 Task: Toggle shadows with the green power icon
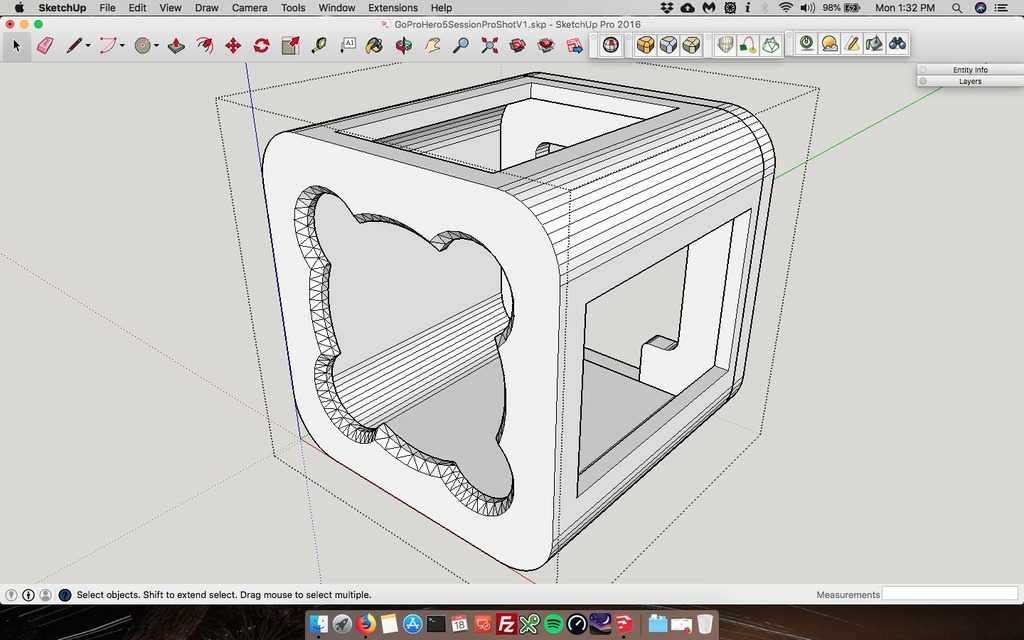[x=805, y=44]
